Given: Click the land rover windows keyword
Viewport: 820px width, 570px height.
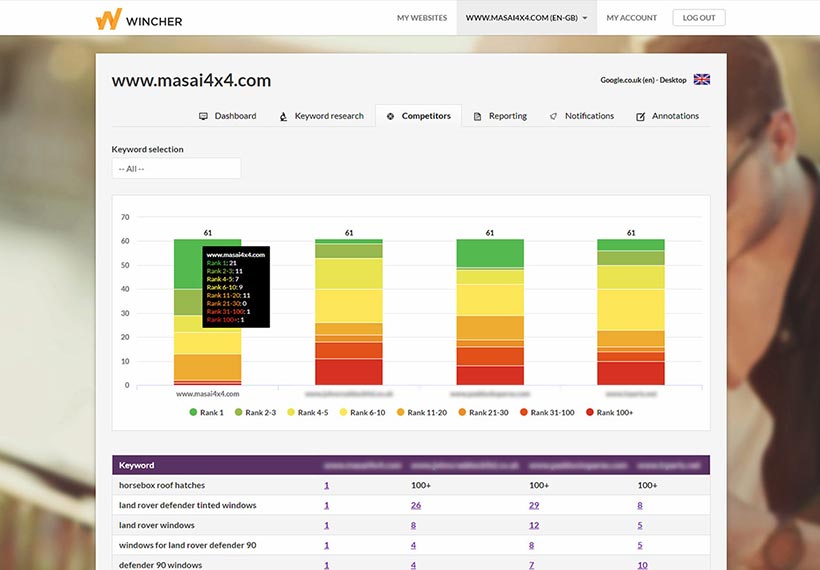Looking at the screenshot, I should (x=156, y=525).
